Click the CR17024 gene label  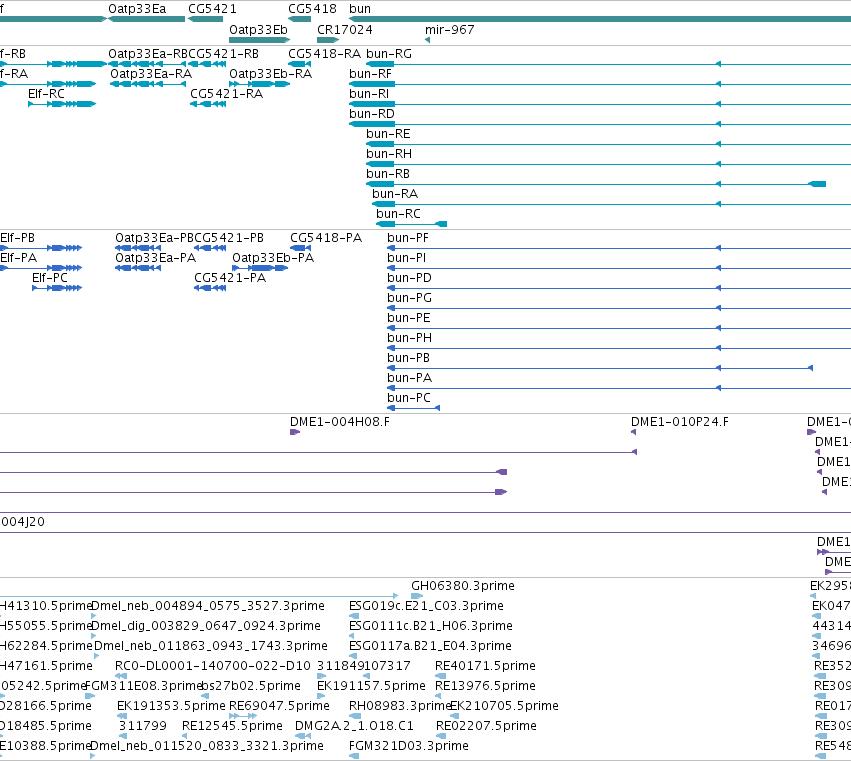pos(345,29)
